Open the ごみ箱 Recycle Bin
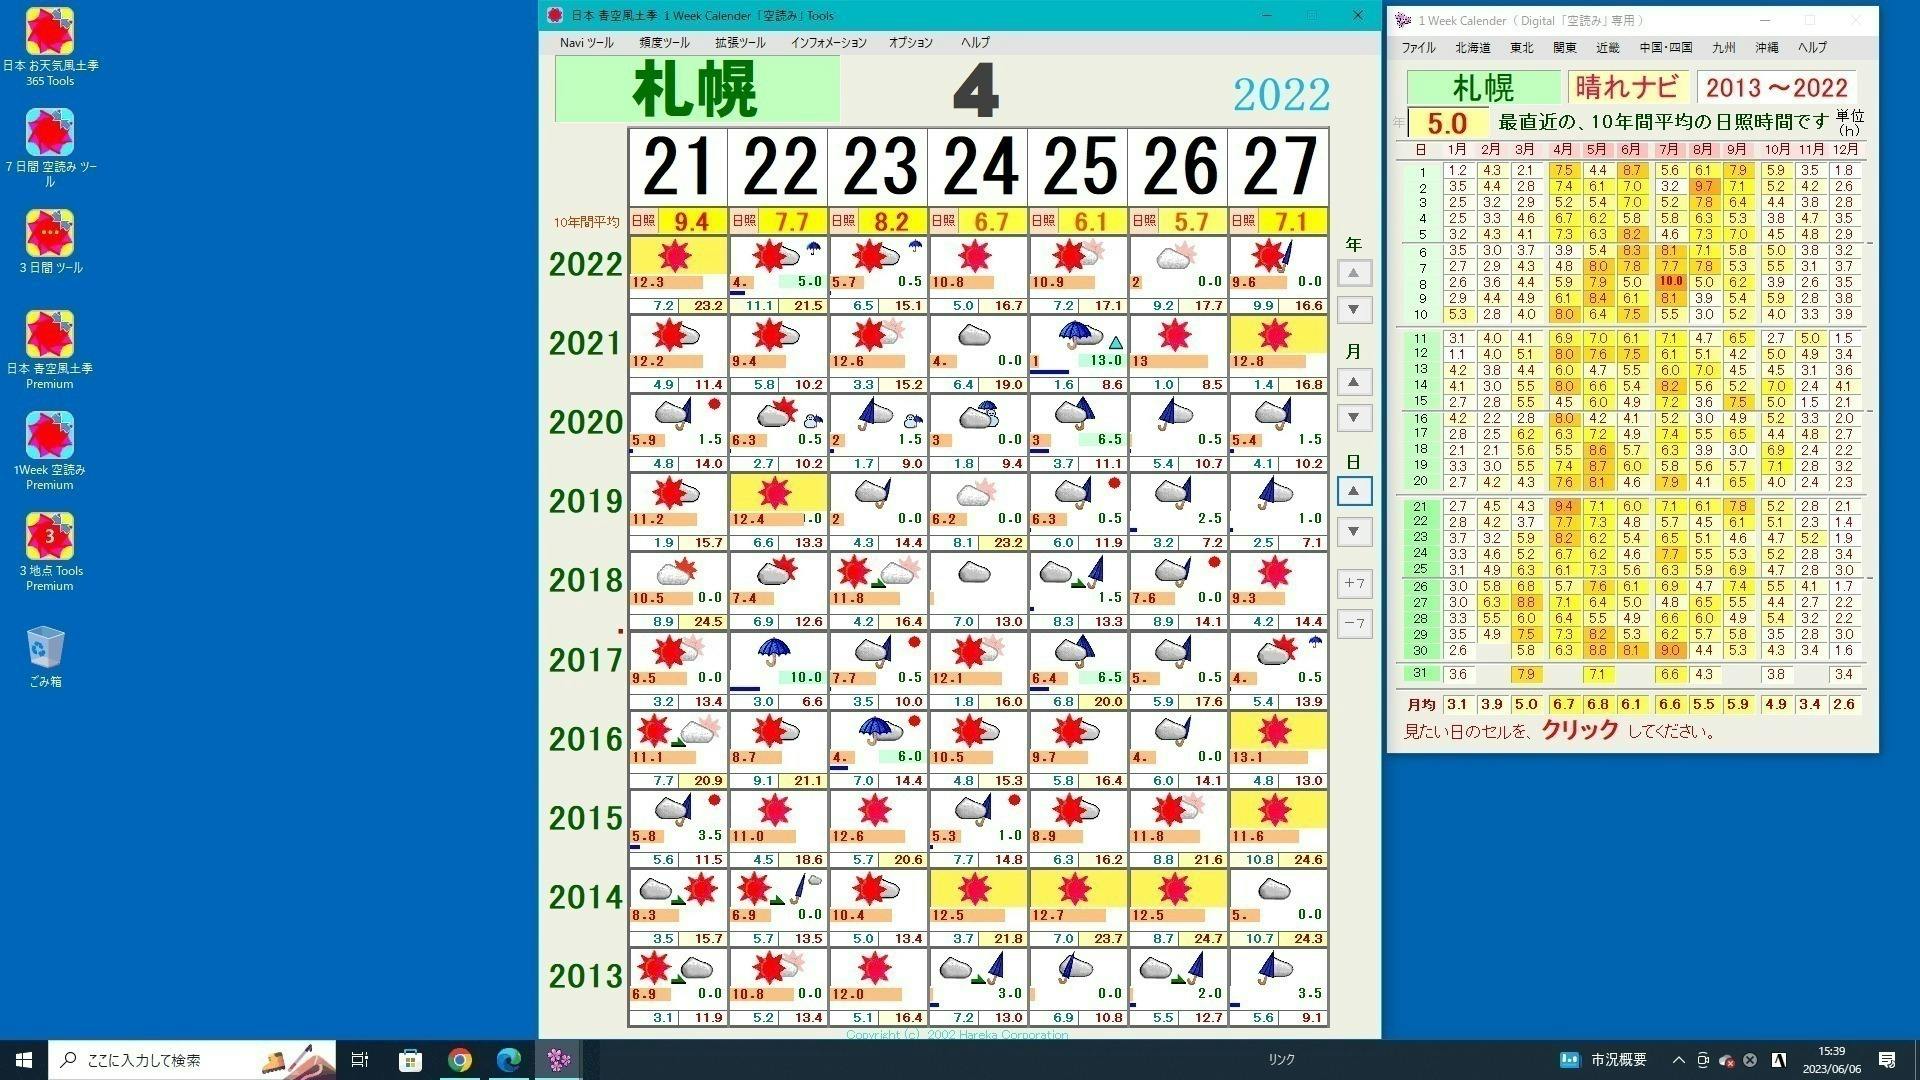Screen dimensions: 1920x1080 (x=45, y=645)
